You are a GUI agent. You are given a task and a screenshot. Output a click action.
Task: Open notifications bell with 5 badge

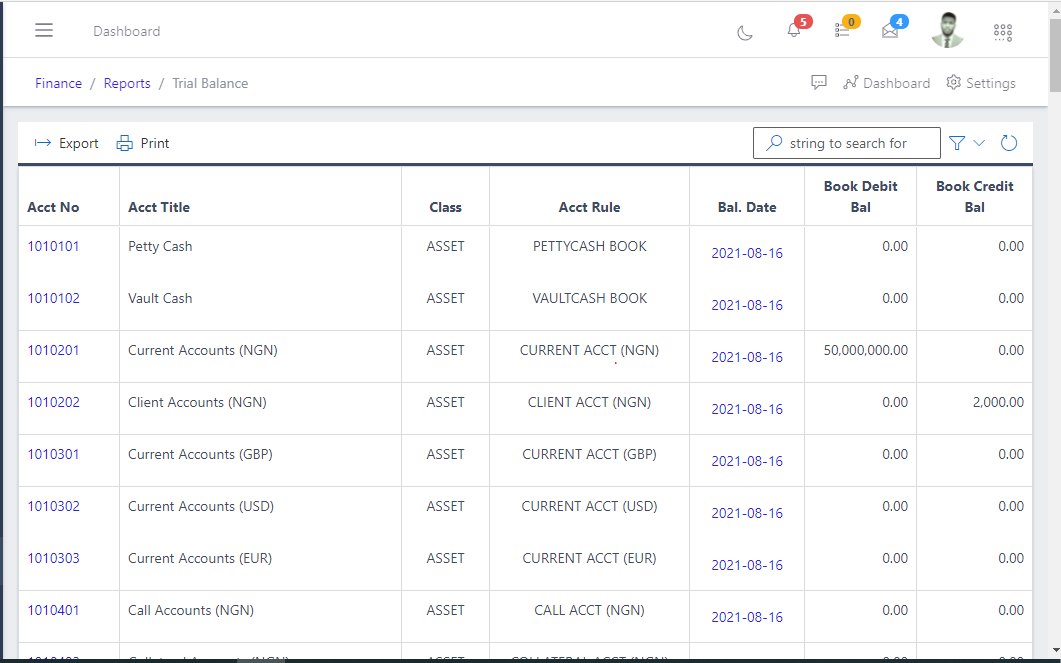794,30
